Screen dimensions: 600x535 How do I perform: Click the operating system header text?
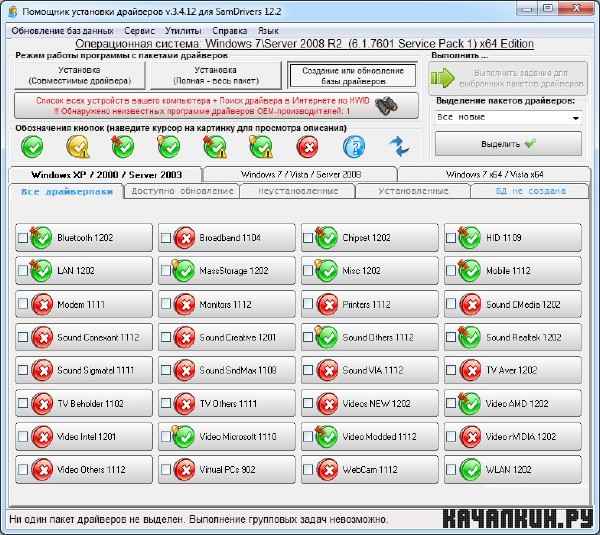tap(304, 44)
